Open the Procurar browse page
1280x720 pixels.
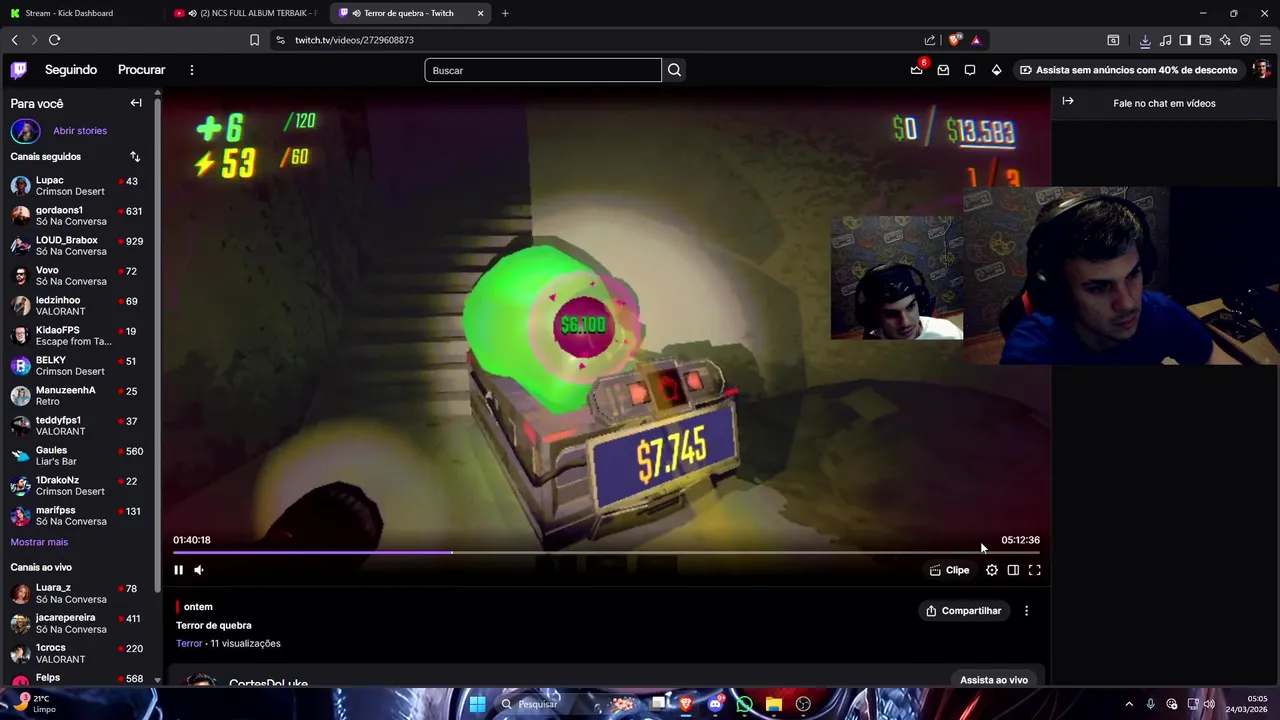(141, 70)
